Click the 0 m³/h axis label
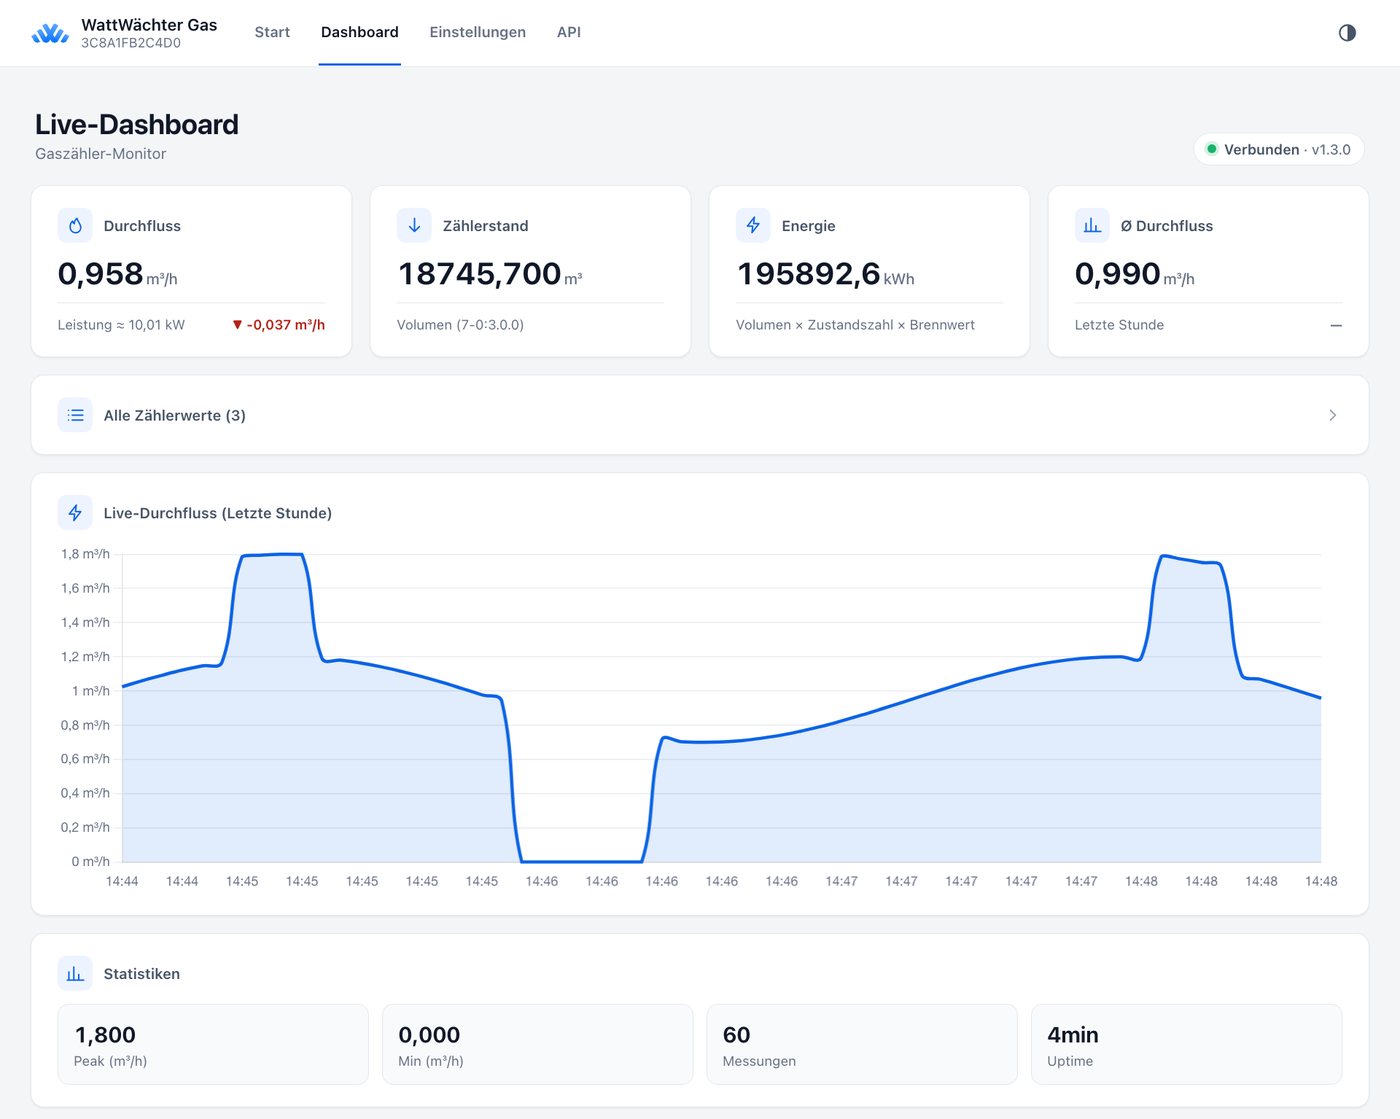The height and width of the screenshot is (1119, 1400). click(x=90, y=861)
